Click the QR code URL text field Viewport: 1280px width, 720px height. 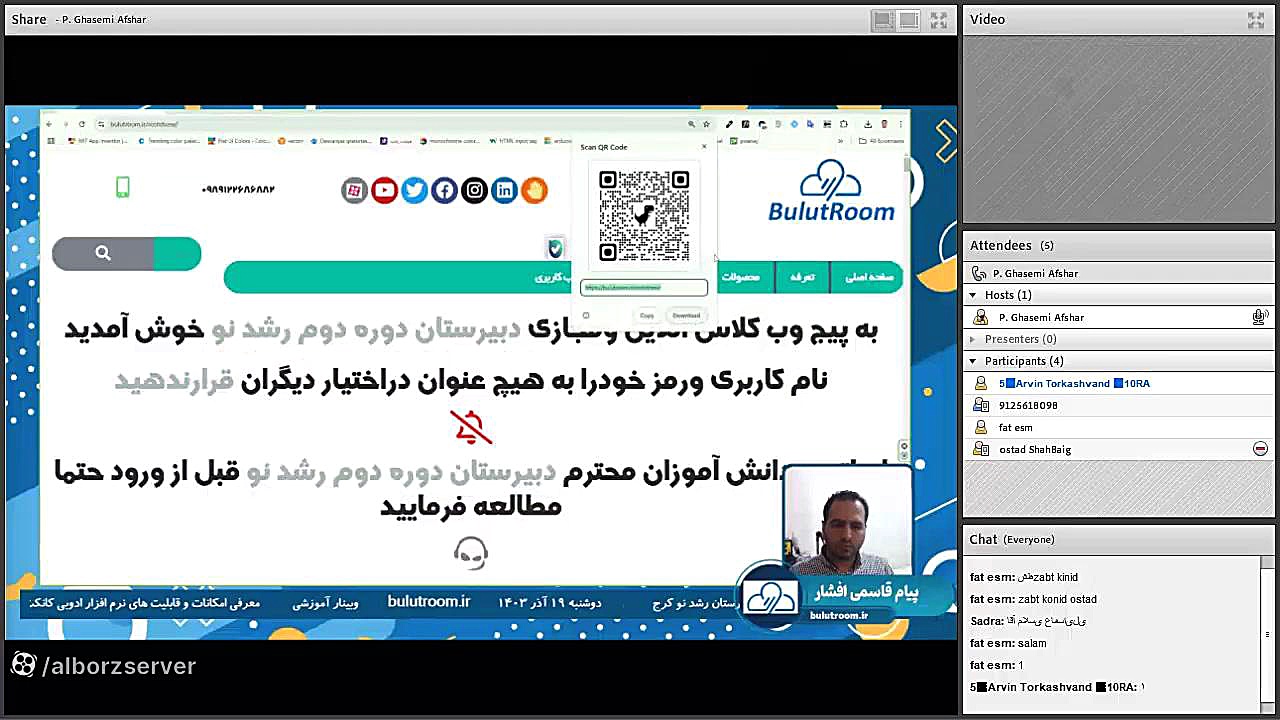tap(644, 287)
